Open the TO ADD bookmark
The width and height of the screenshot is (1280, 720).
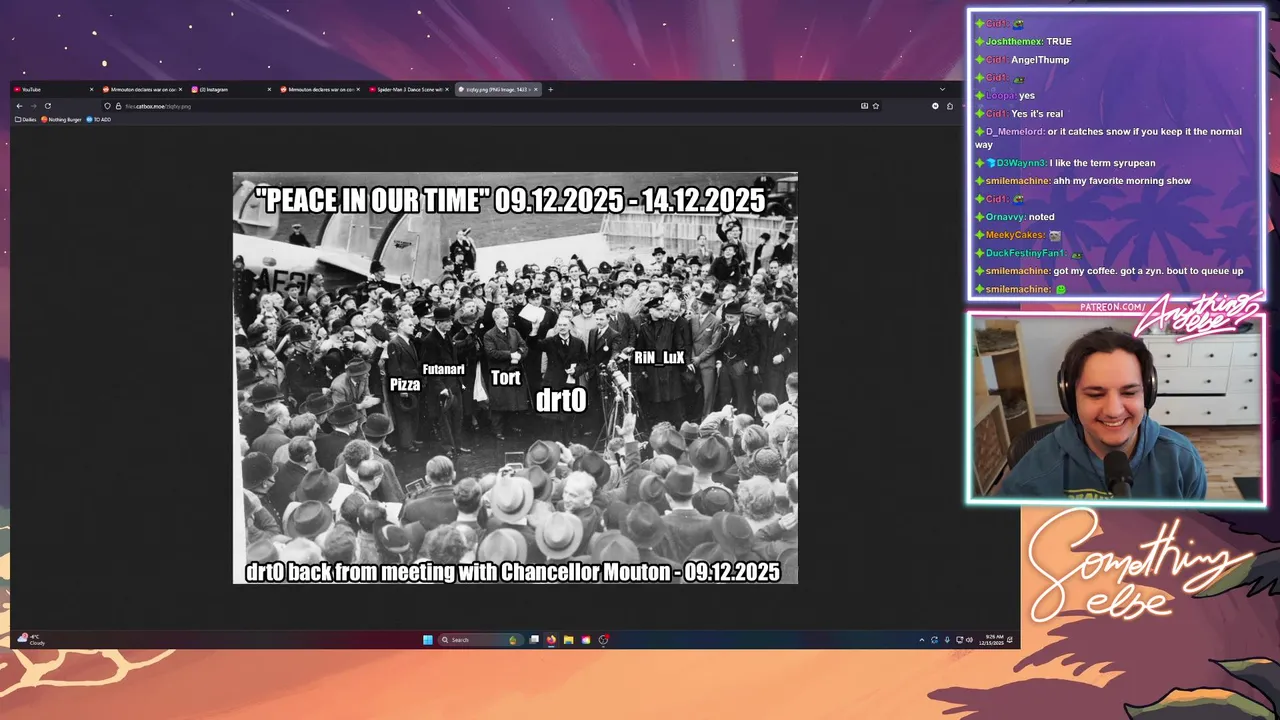coord(98,119)
